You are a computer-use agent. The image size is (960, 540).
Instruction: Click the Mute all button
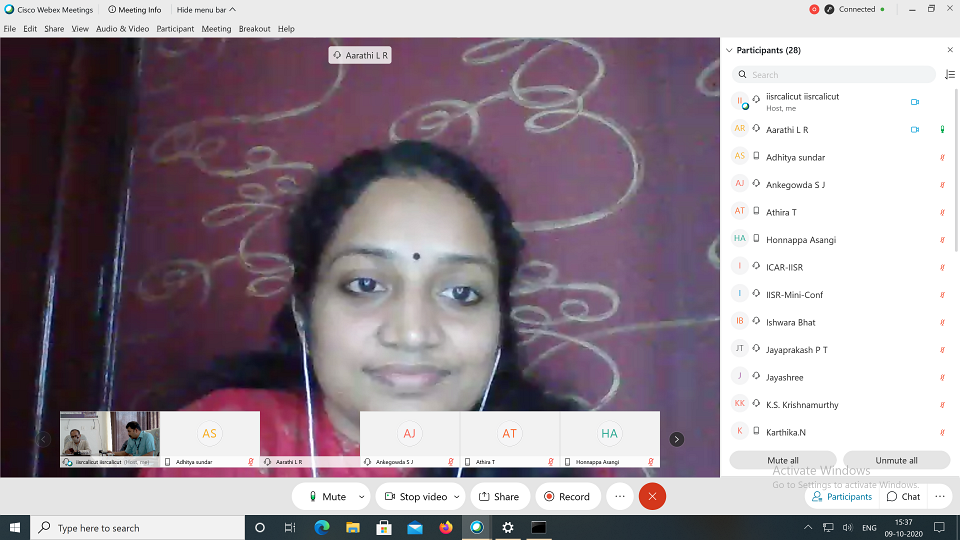point(782,460)
